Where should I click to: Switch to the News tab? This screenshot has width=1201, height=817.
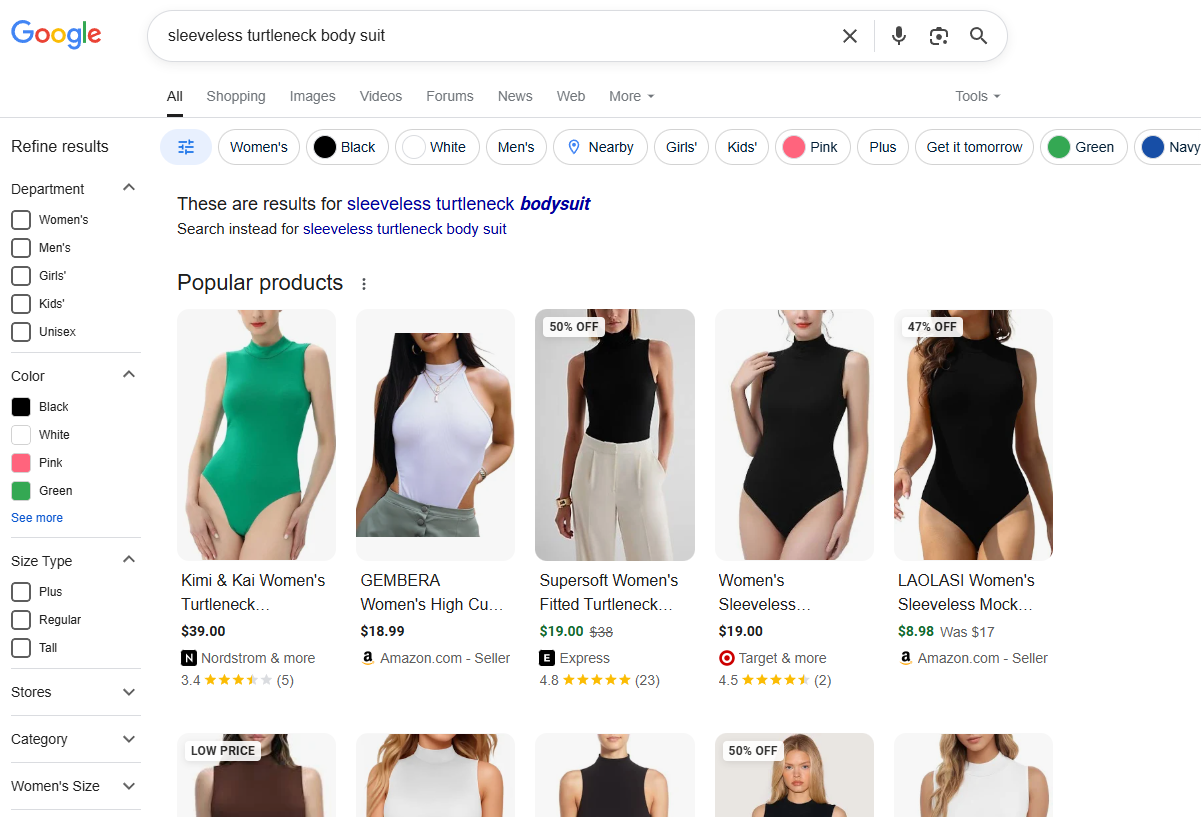click(x=515, y=96)
